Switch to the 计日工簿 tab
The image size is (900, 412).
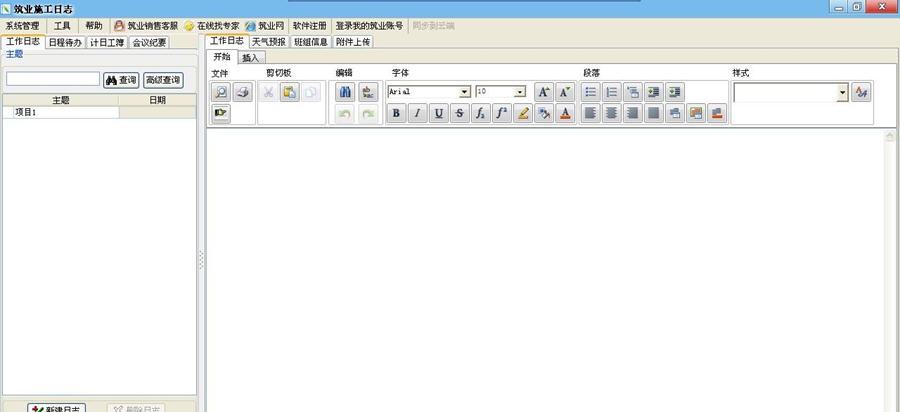tap(107, 42)
